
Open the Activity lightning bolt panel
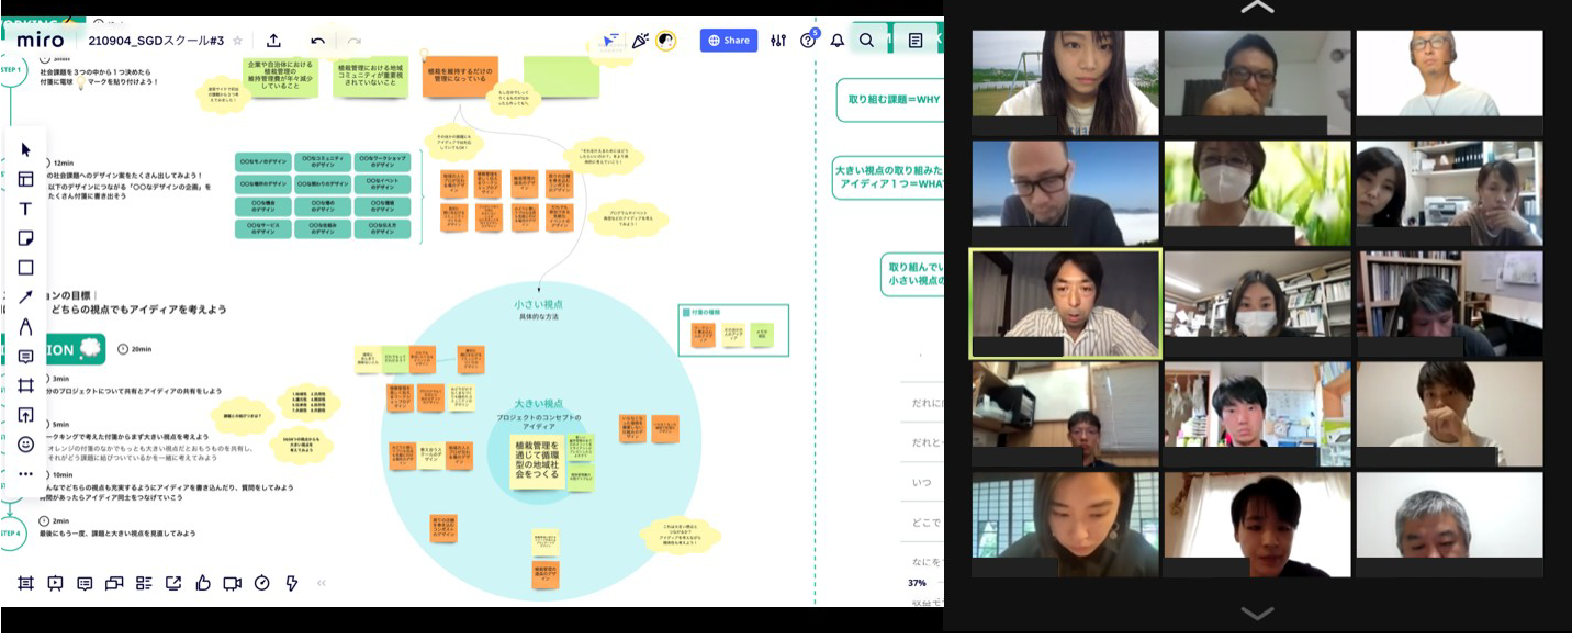coord(291,583)
